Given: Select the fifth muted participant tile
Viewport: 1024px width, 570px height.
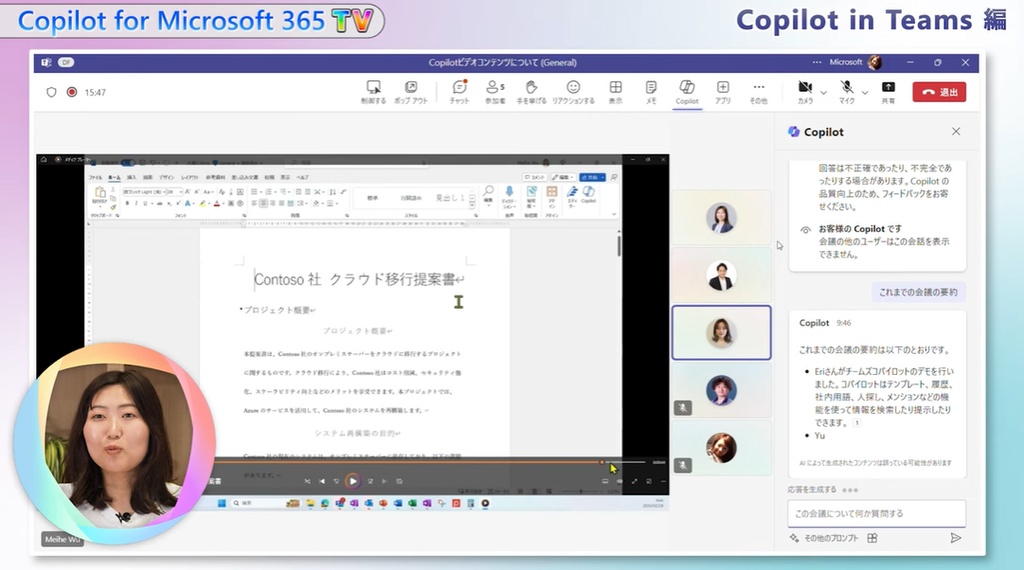Looking at the screenshot, I should (x=721, y=448).
